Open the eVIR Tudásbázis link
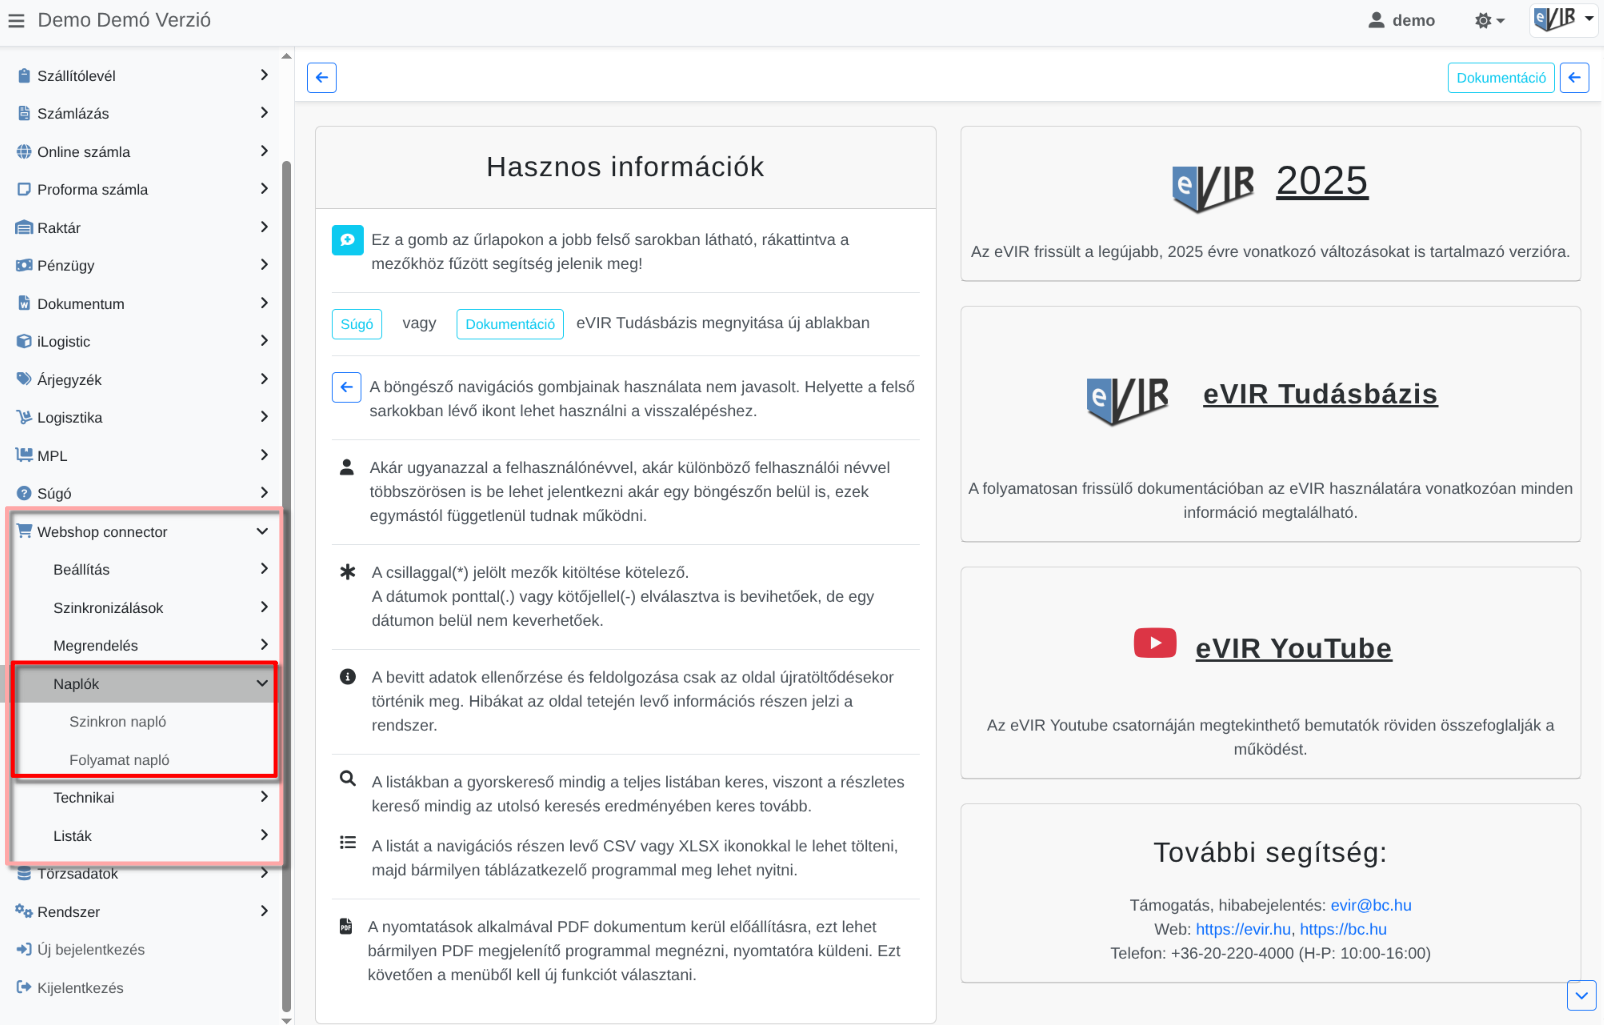The image size is (1604, 1026). tap(1319, 394)
